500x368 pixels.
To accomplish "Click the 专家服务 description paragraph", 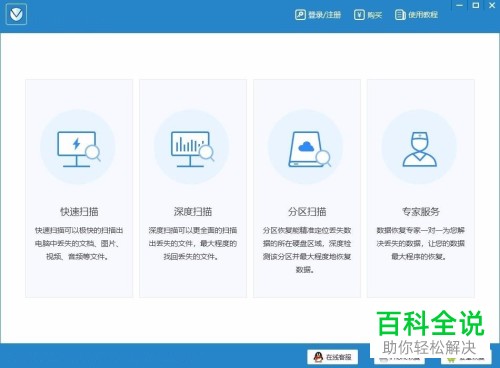I will (420, 243).
